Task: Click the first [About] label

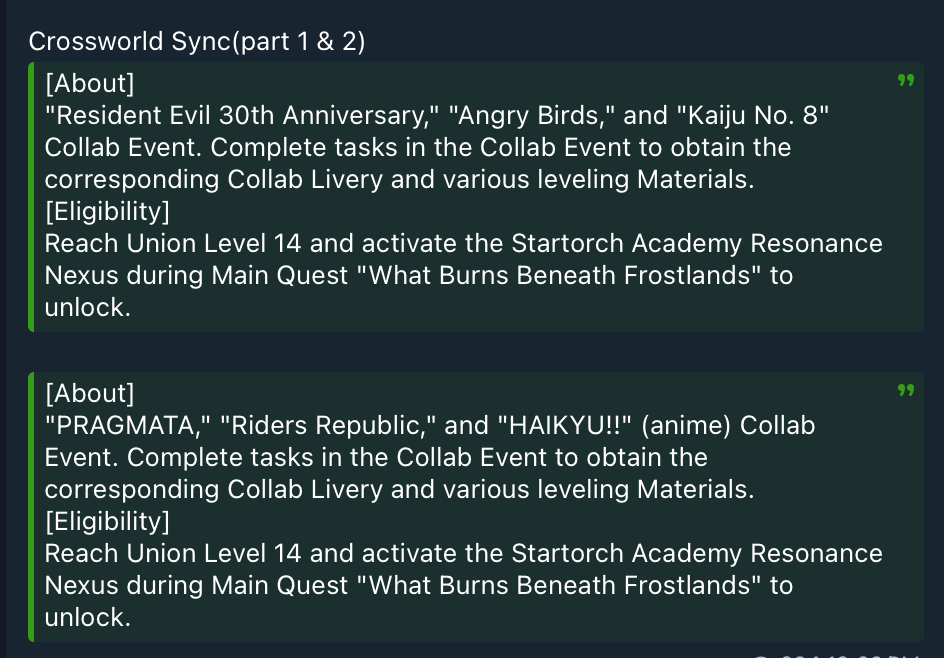Action: [x=89, y=83]
